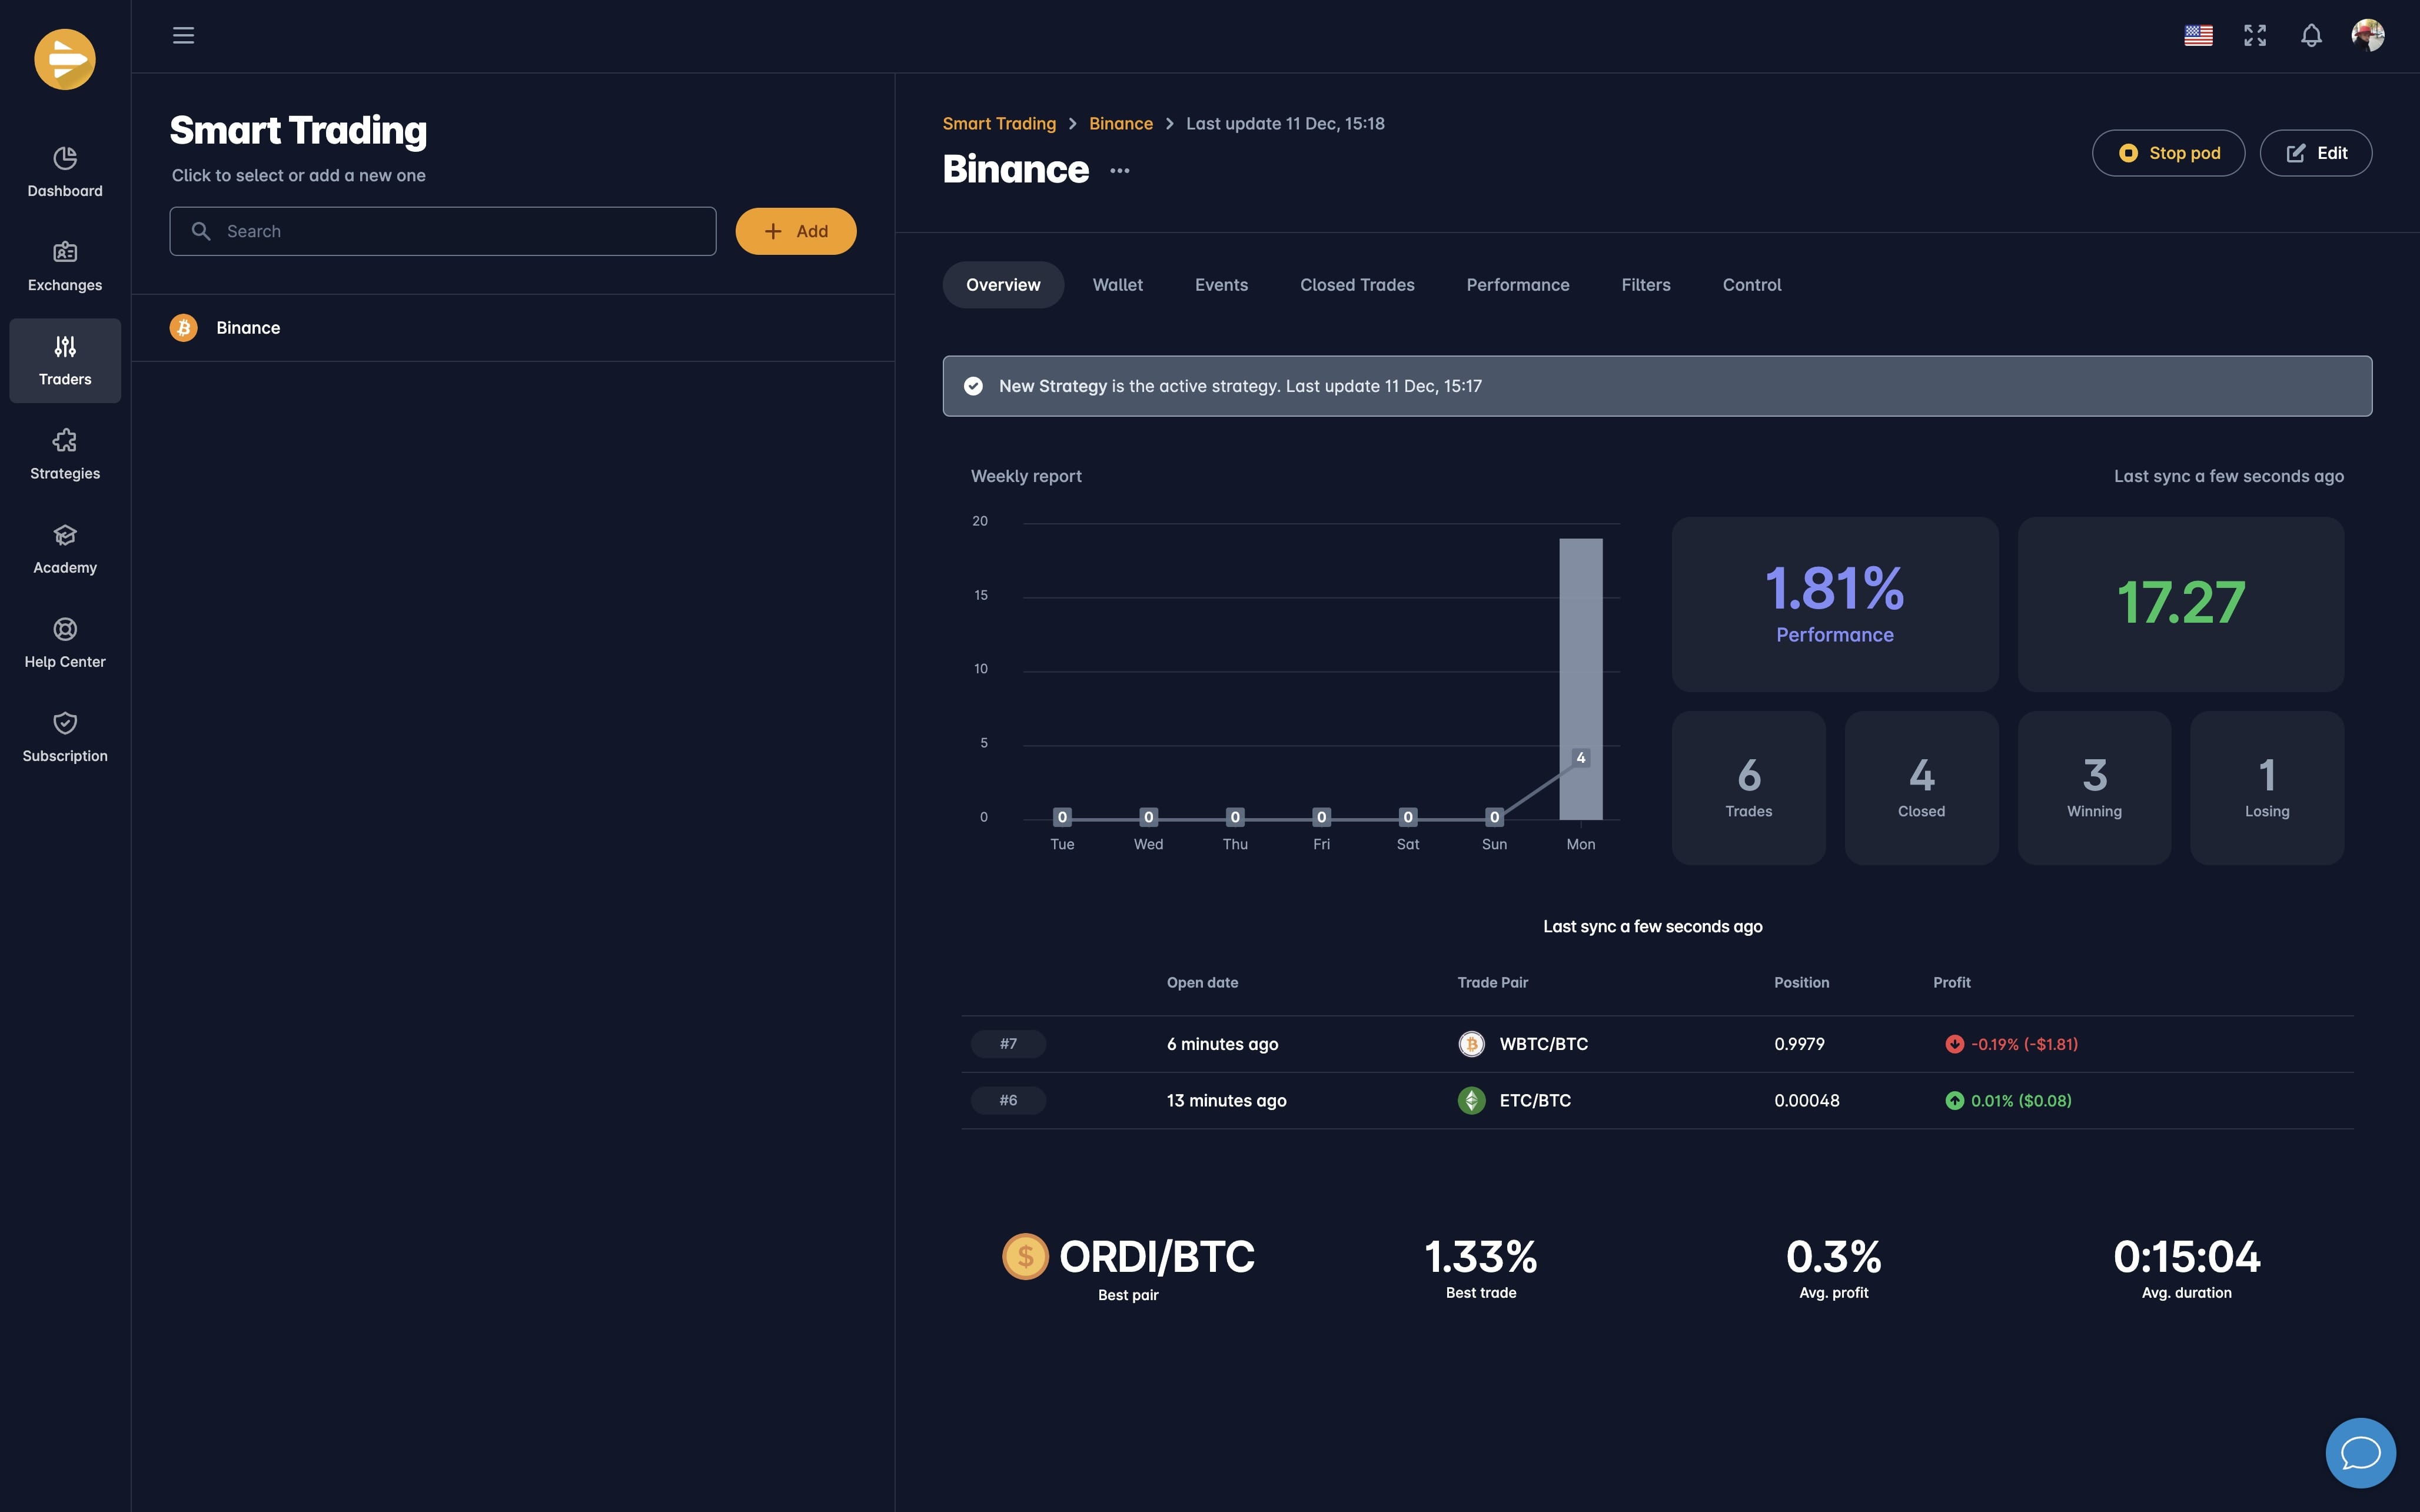Image resolution: width=2420 pixels, height=1512 pixels.
Task: Click the Edit button
Action: pos(2316,153)
